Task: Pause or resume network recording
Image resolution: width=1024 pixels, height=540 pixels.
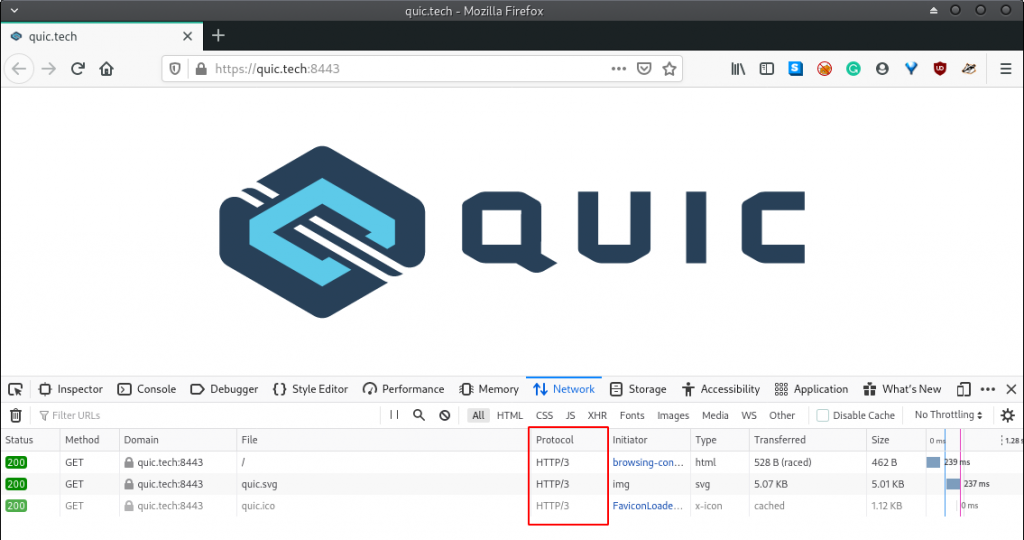Action: tap(394, 415)
